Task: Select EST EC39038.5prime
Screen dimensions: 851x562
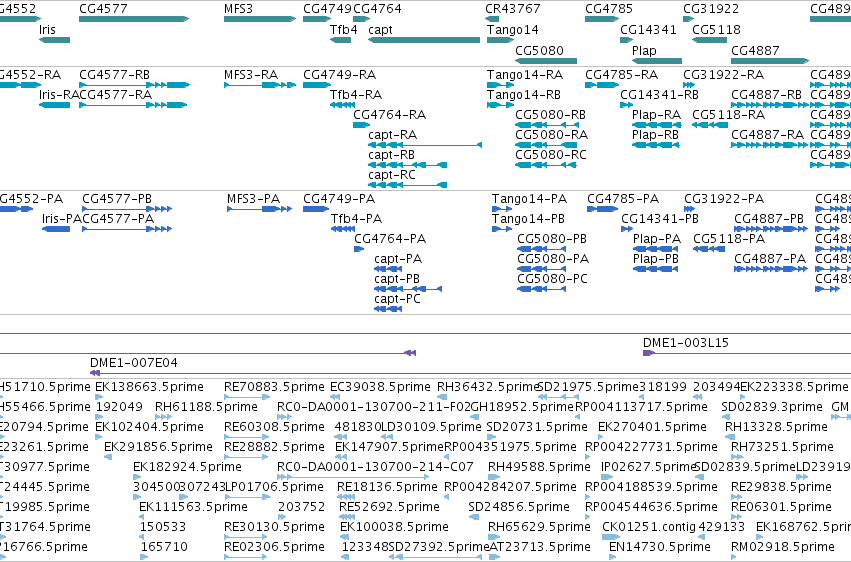Action: 380,387
